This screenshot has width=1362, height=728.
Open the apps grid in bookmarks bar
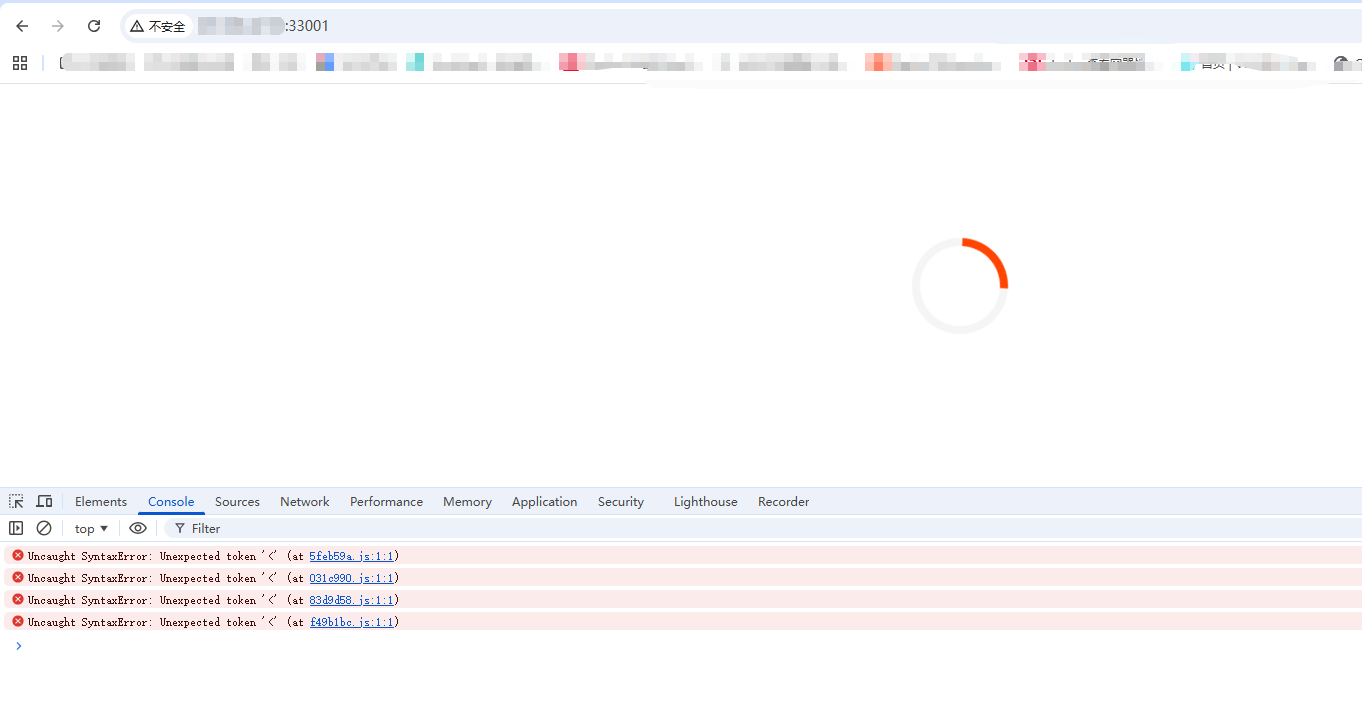pos(20,63)
